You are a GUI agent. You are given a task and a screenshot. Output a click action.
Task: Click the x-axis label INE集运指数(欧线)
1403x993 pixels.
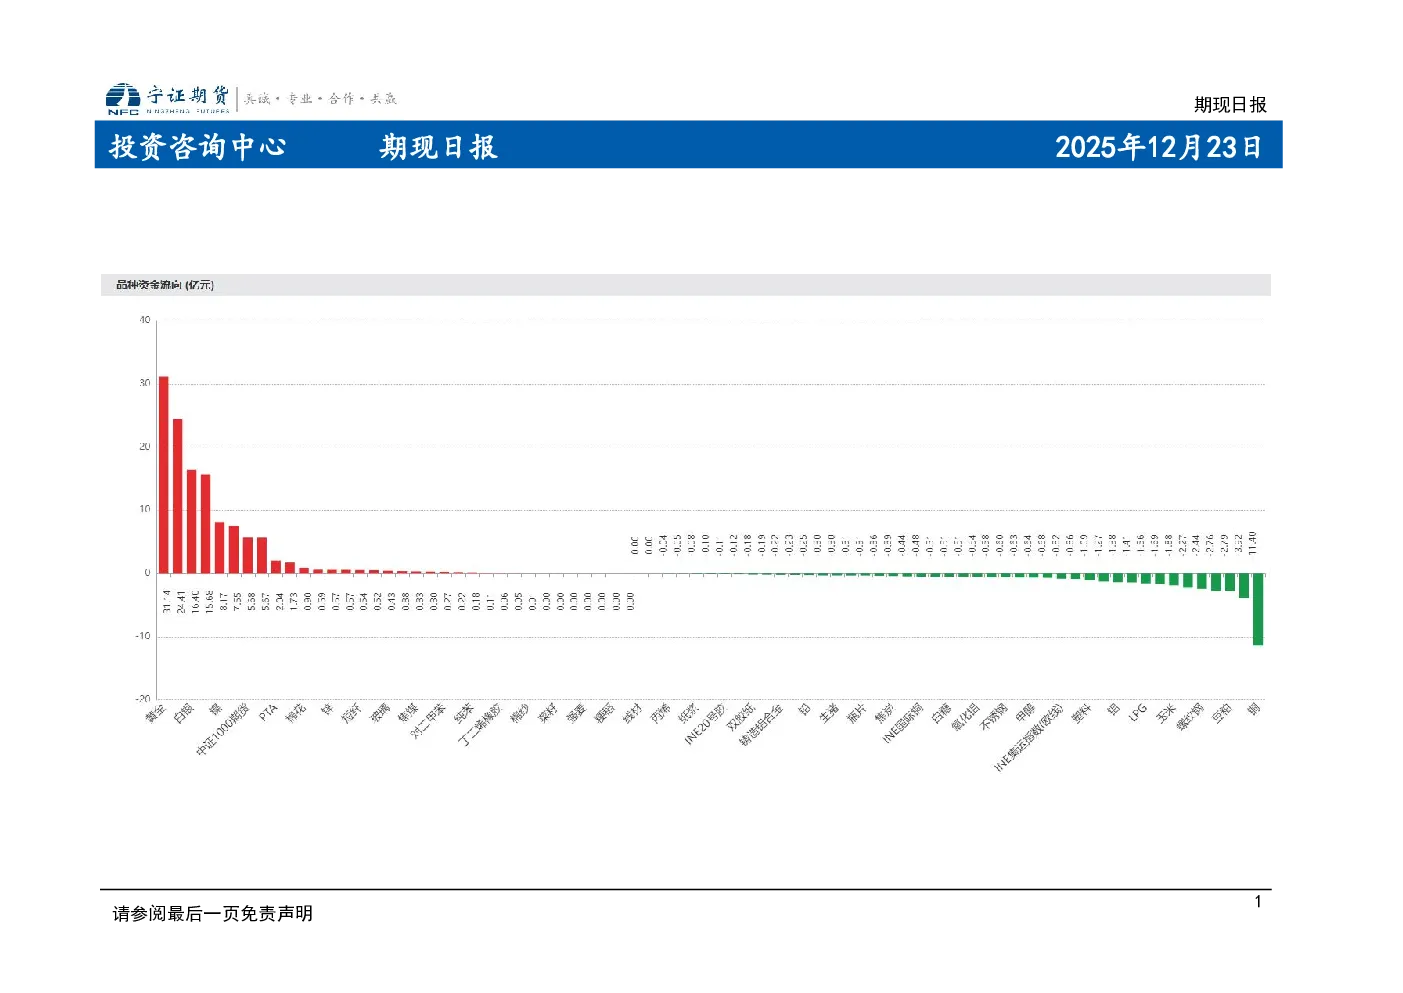pos(1028,738)
